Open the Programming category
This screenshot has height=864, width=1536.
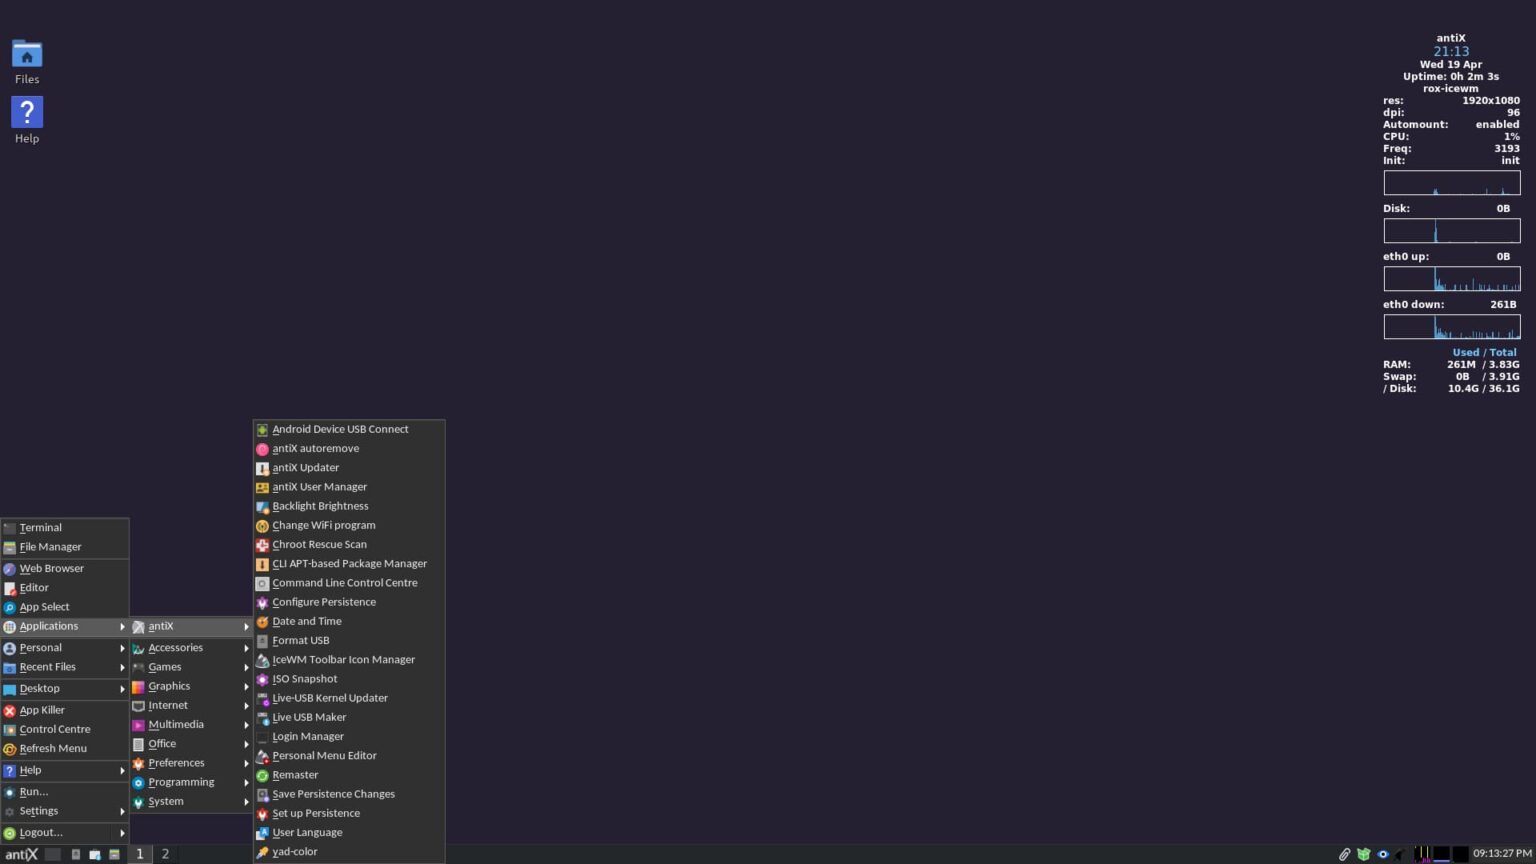181,781
